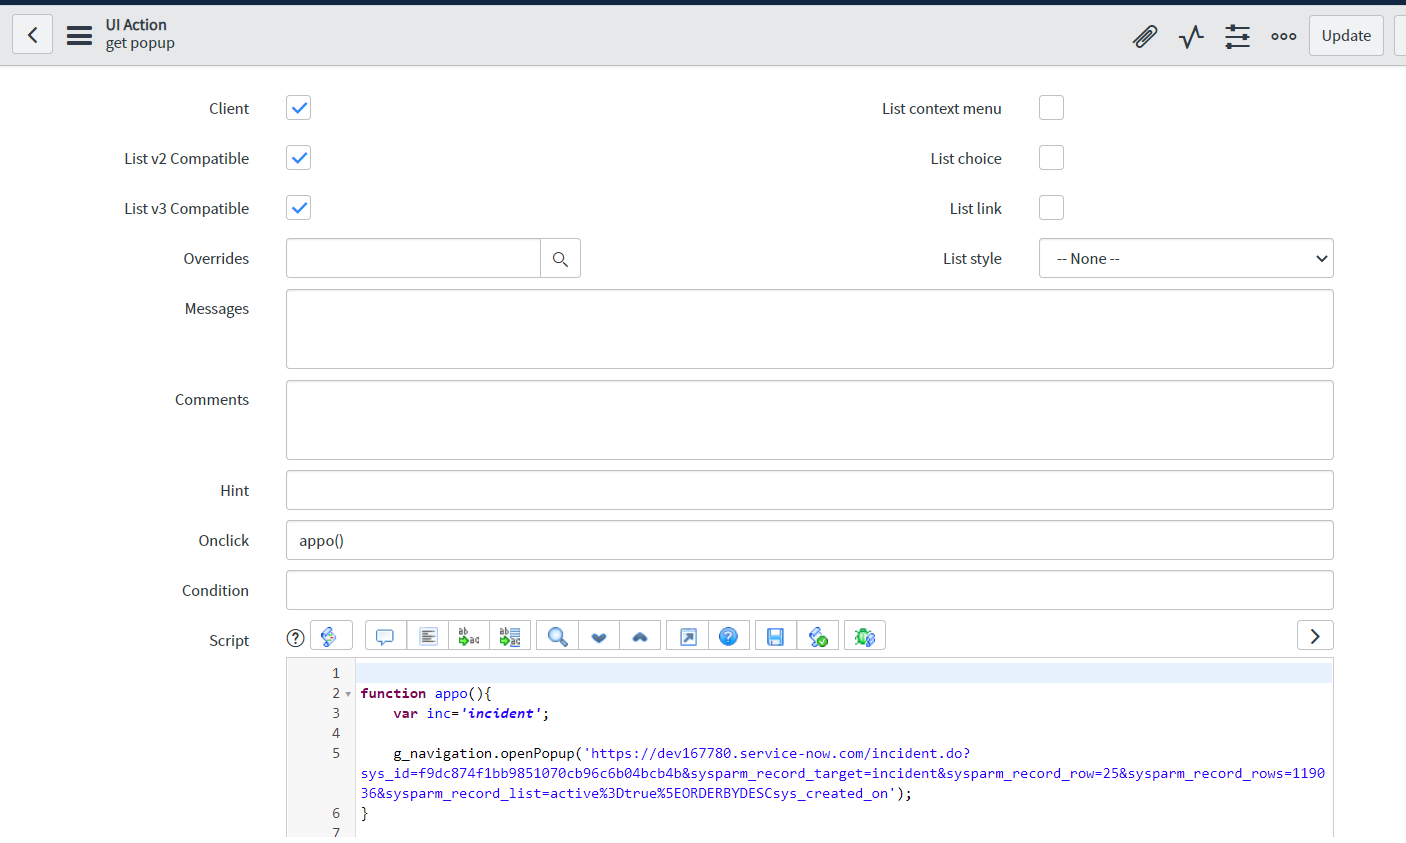The height and width of the screenshot is (843, 1406).
Task: Check the List choice checkbox
Action: click(1051, 158)
